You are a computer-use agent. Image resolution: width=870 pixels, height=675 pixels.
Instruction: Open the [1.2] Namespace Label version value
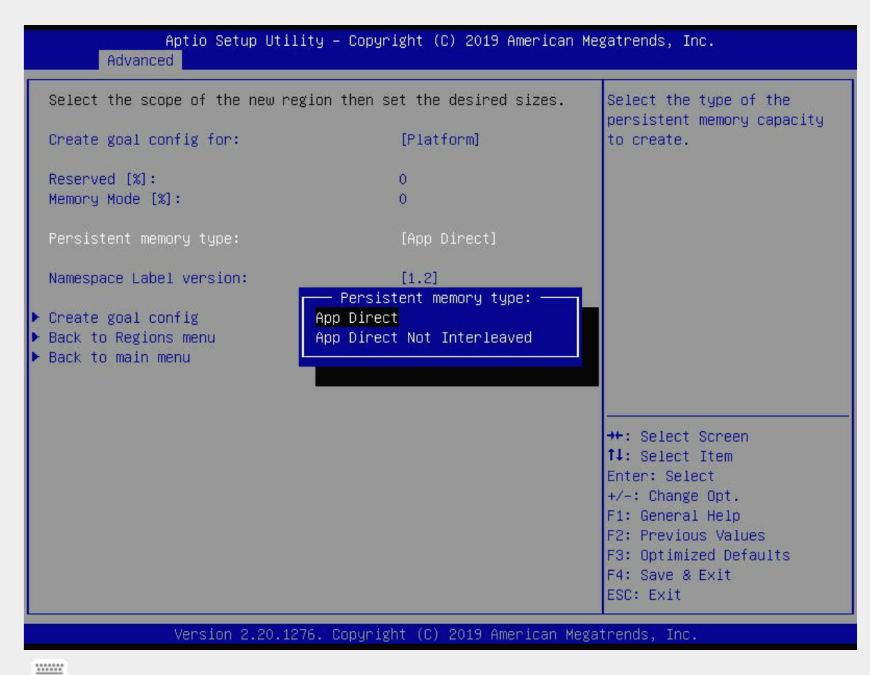point(419,278)
